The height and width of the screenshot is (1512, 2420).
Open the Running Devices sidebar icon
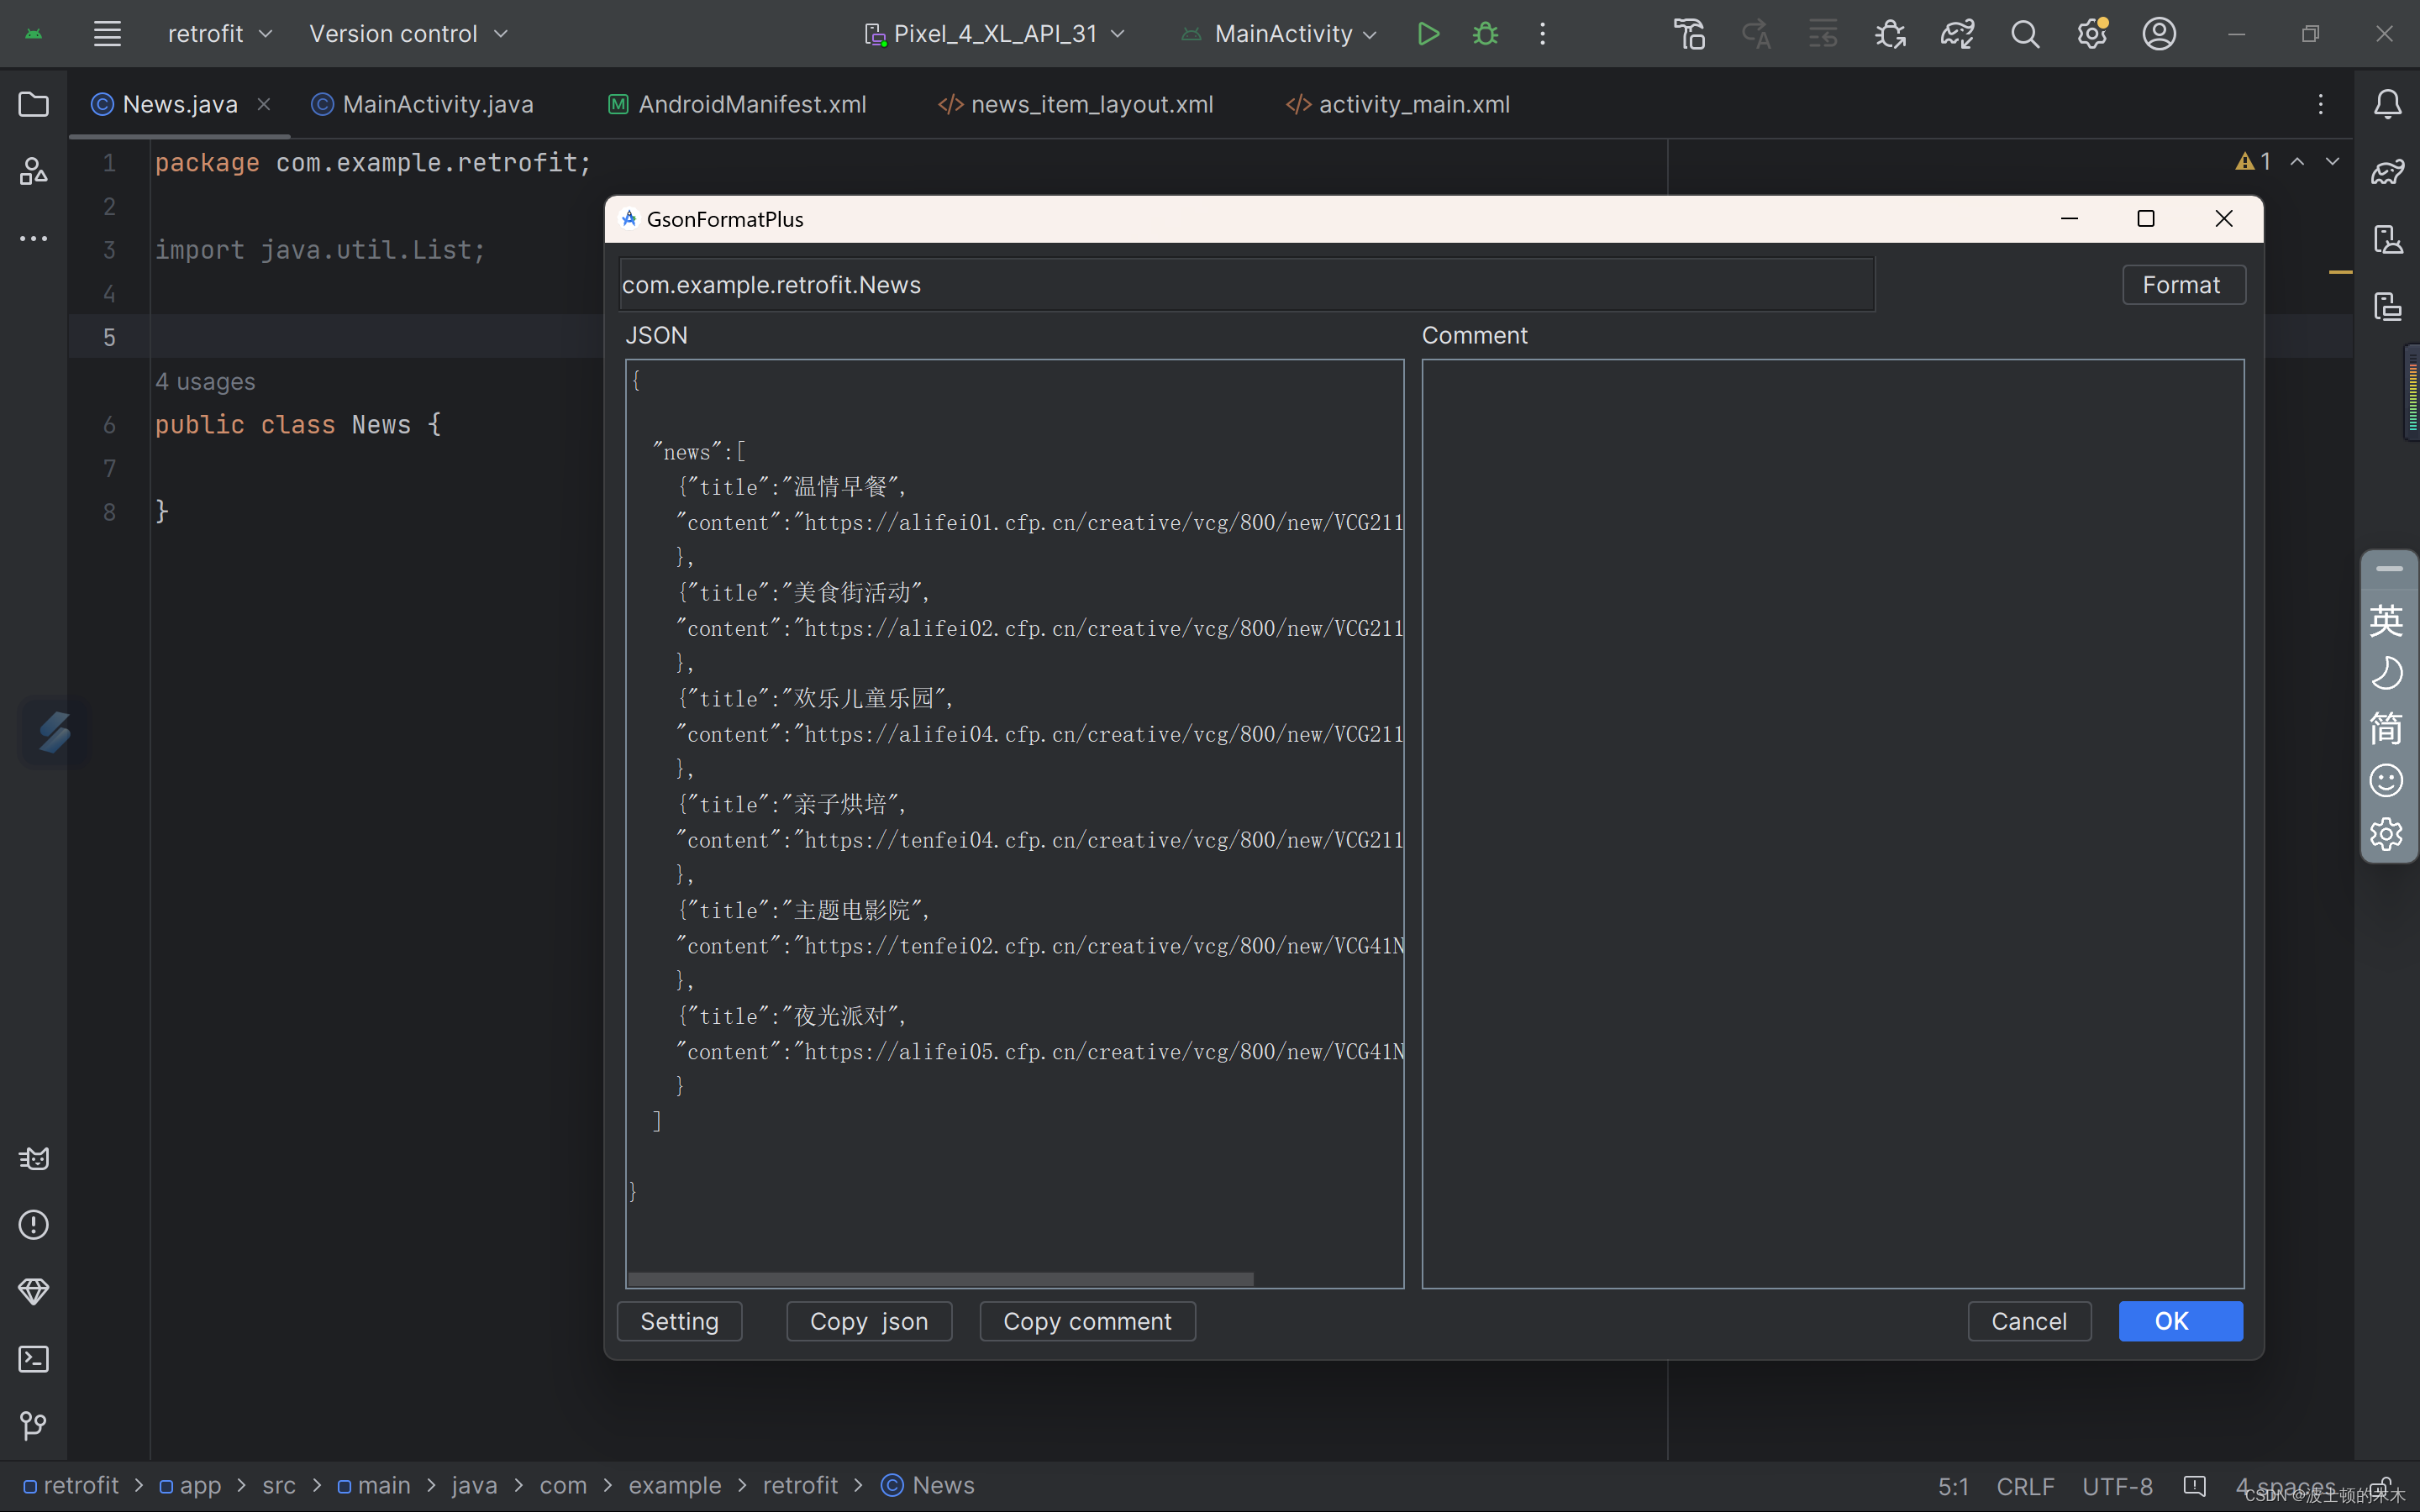(2387, 306)
